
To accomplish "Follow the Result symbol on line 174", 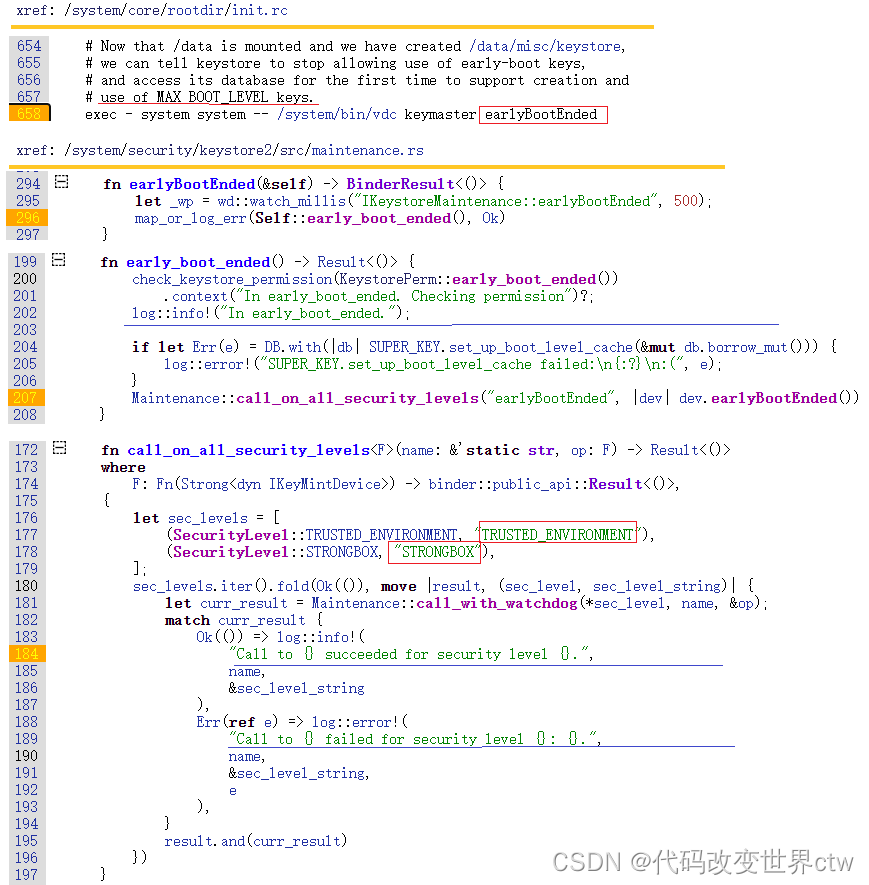I will 615,484.
